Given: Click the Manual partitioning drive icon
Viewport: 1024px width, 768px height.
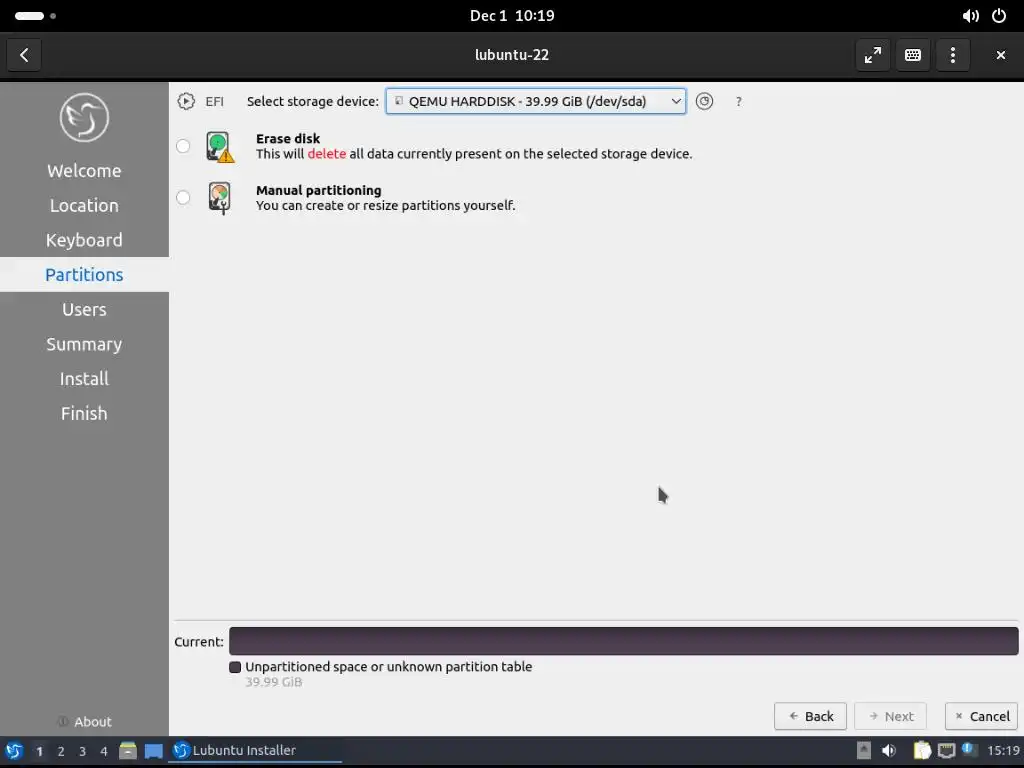Looking at the screenshot, I should pyautogui.click(x=219, y=198).
